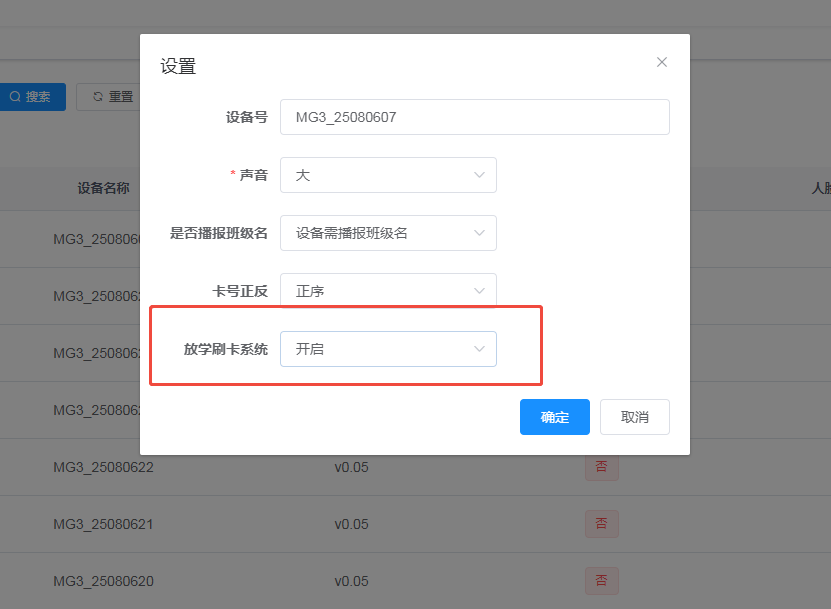Click the 设备号 input containing MG3_25080607
Screen dimensions: 831x609
click(x=475, y=116)
